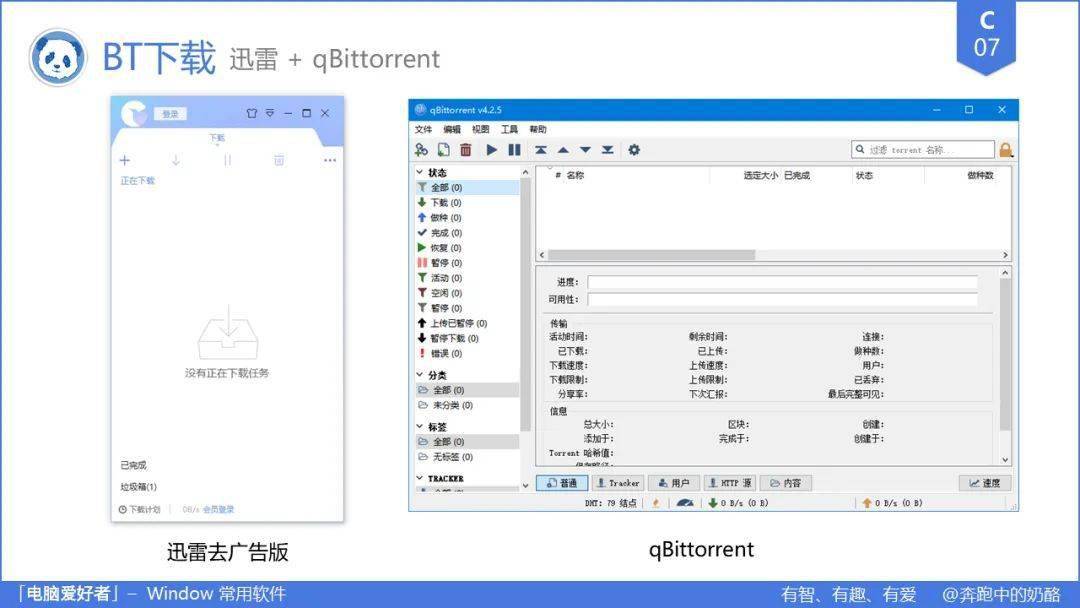Open qBittorrent 视图 menu
Image resolution: width=1080 pixels, height=608 pixels.
(480, 129)
